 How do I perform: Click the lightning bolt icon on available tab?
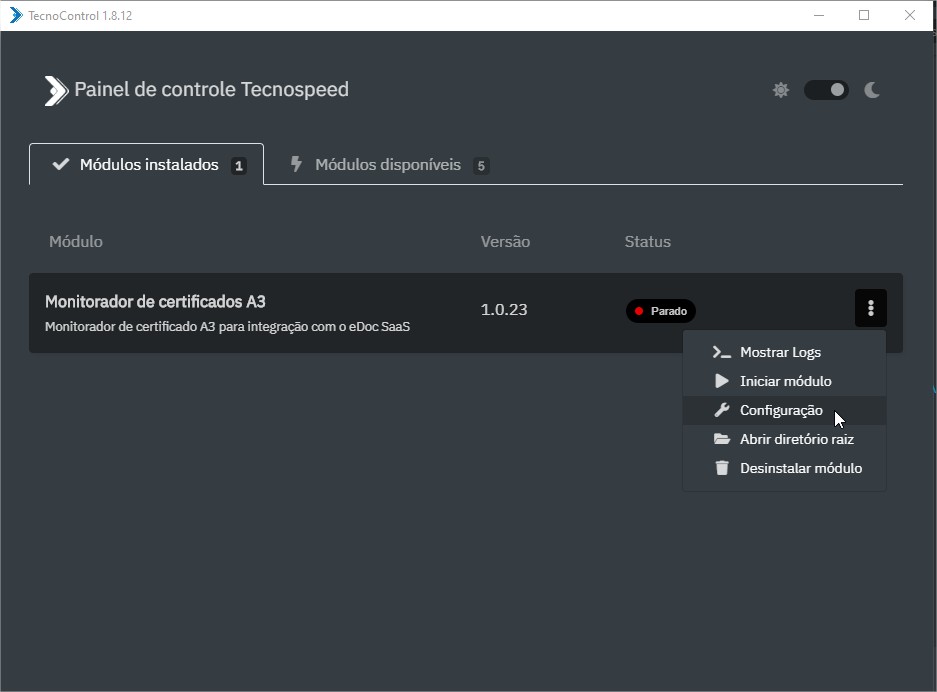(x=296, y=164)
